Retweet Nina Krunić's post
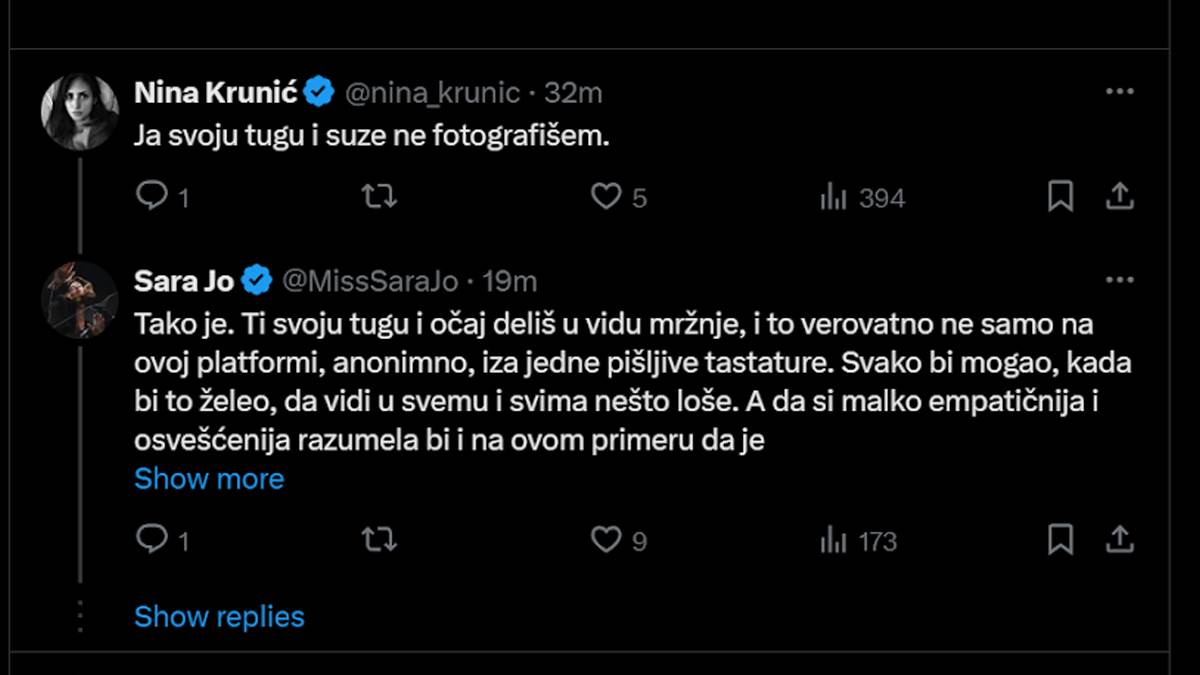 379,197
